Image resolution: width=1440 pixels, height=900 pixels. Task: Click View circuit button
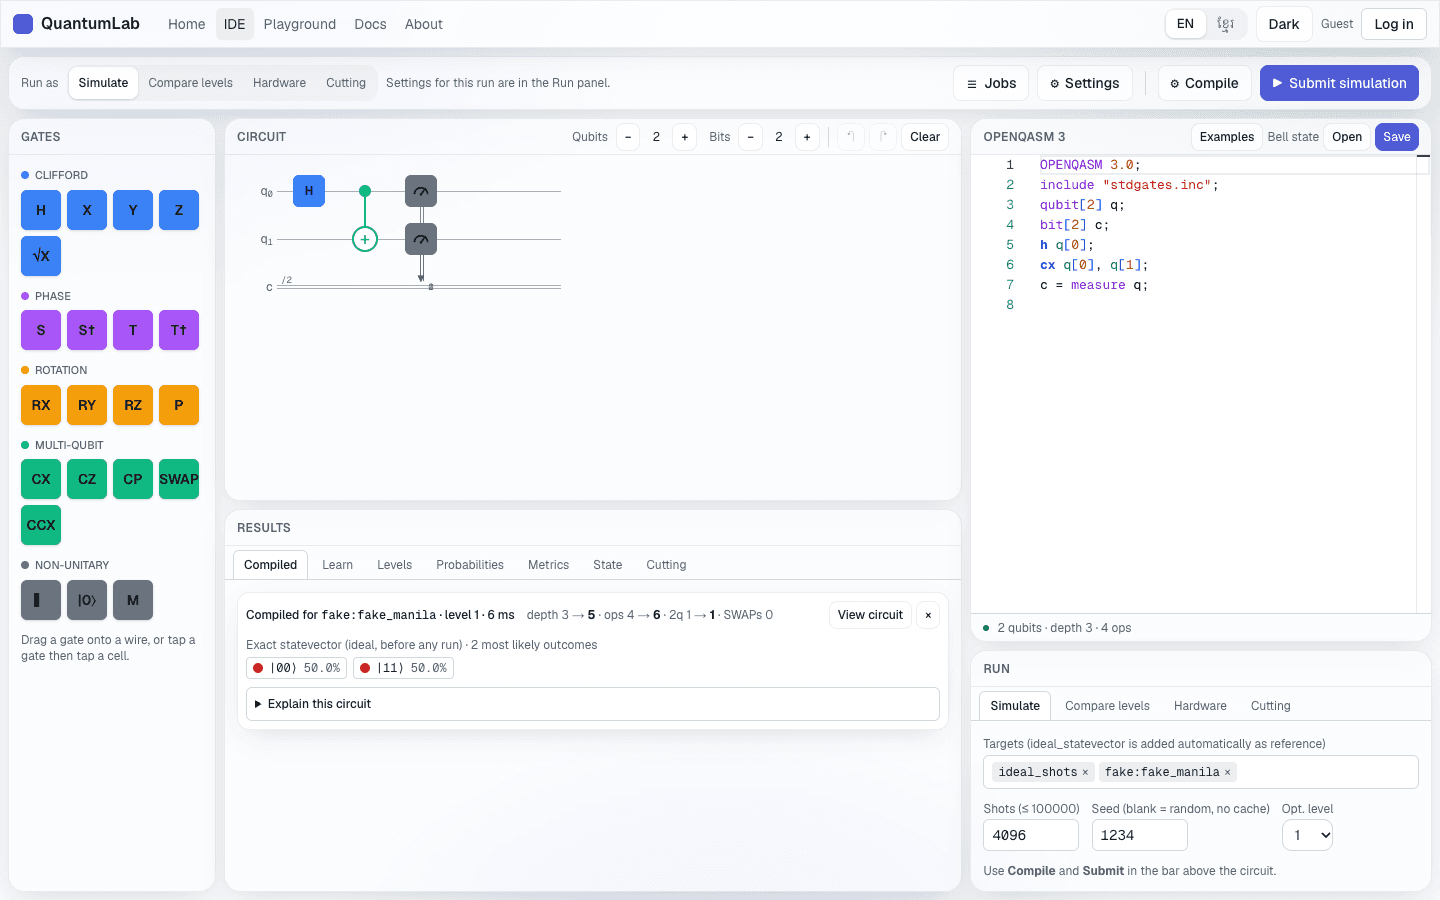[870, 615]
